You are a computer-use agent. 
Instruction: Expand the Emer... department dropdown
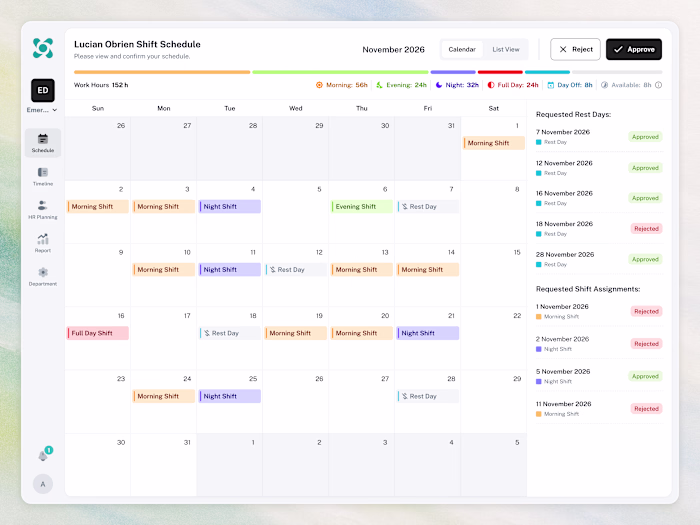(42, 110)
